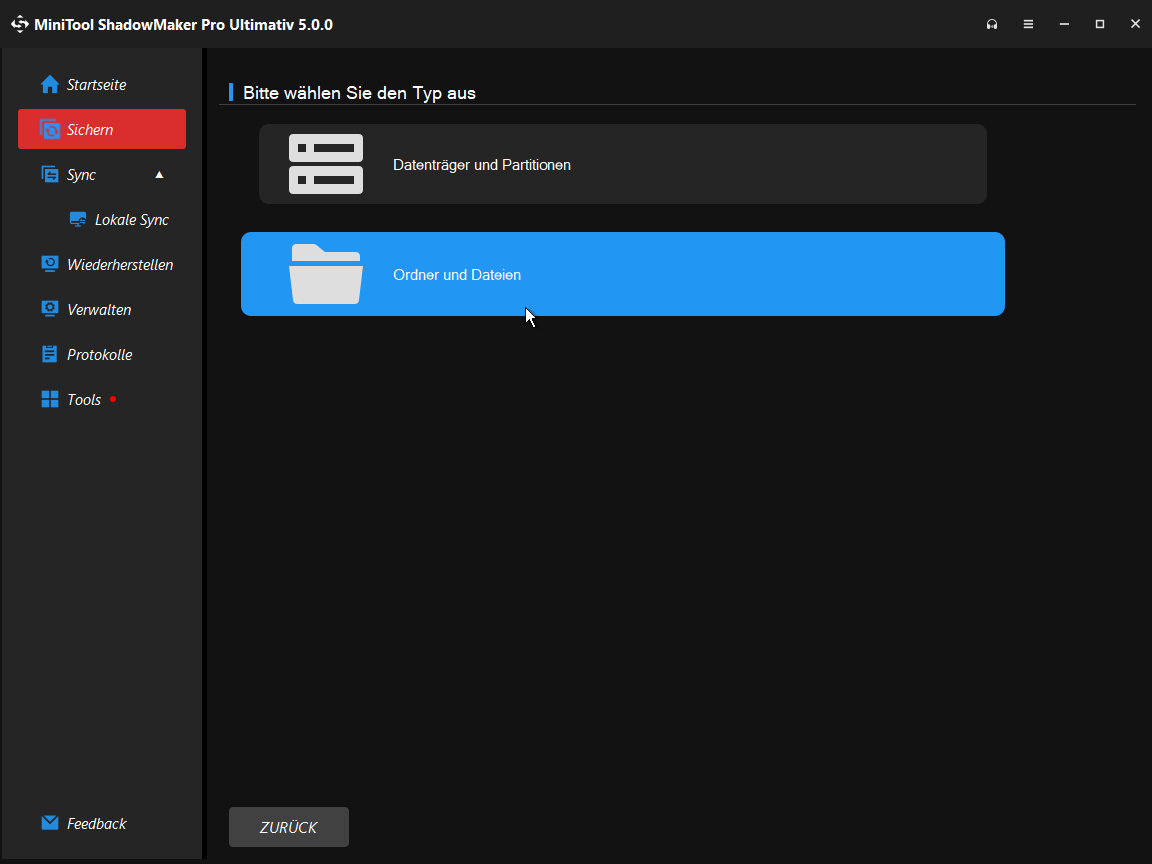
Task: Open the Sichern section
Action: click(101, 129)
